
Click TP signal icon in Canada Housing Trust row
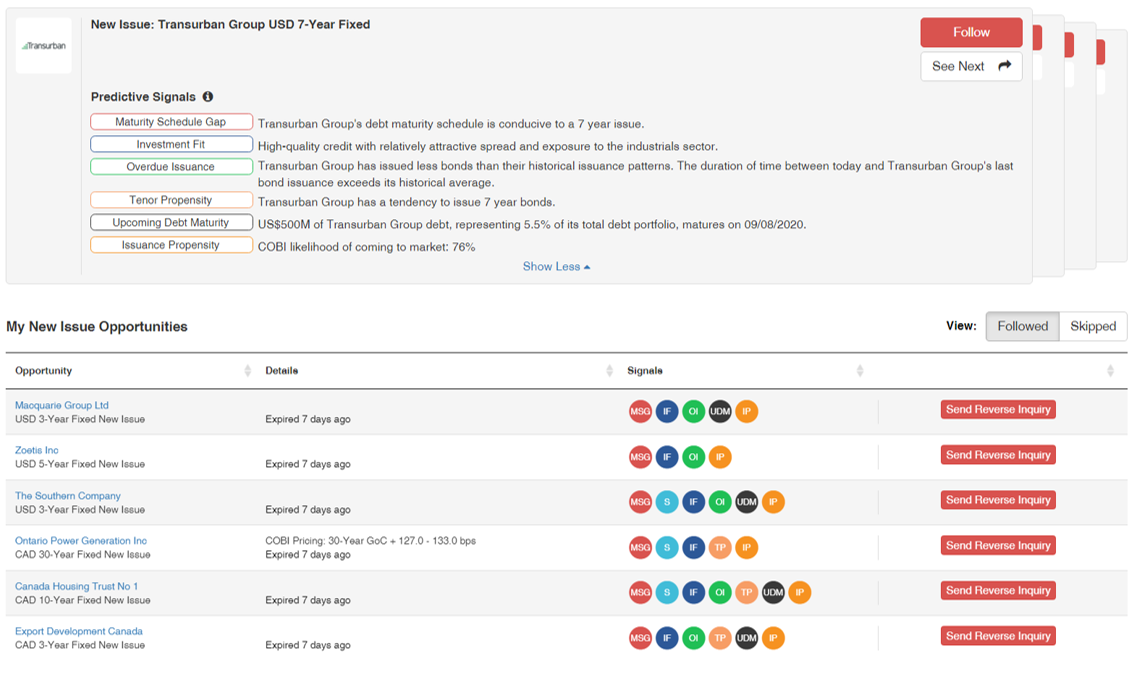coord(747,593)
